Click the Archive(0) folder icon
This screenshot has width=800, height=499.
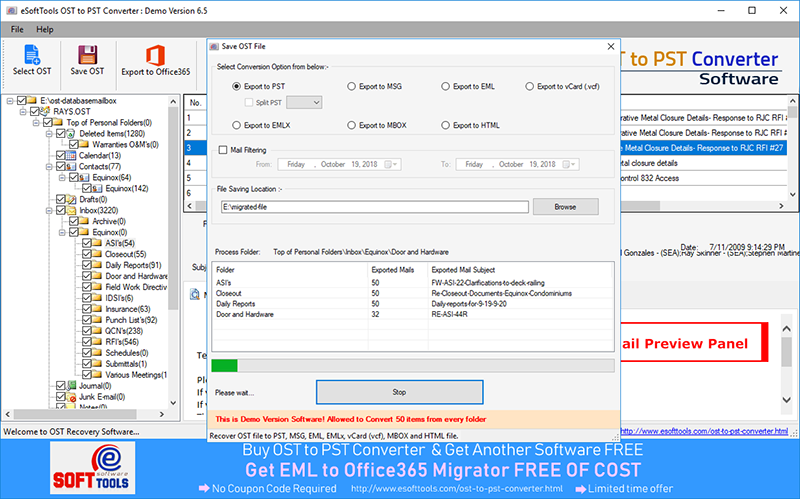point(85,221)
